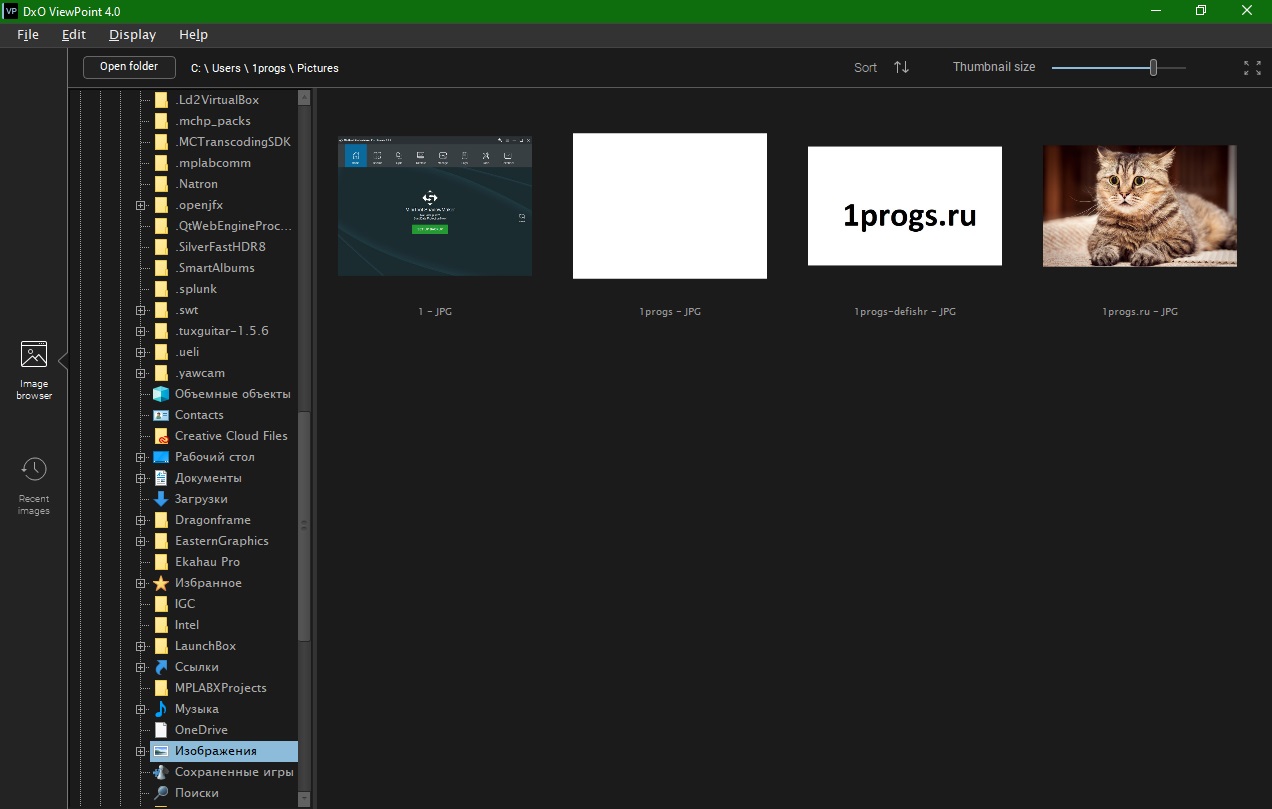Viewport: 1272px width, 809px height.
Task: Select the Музыка music folder
Action: [196, 709]
